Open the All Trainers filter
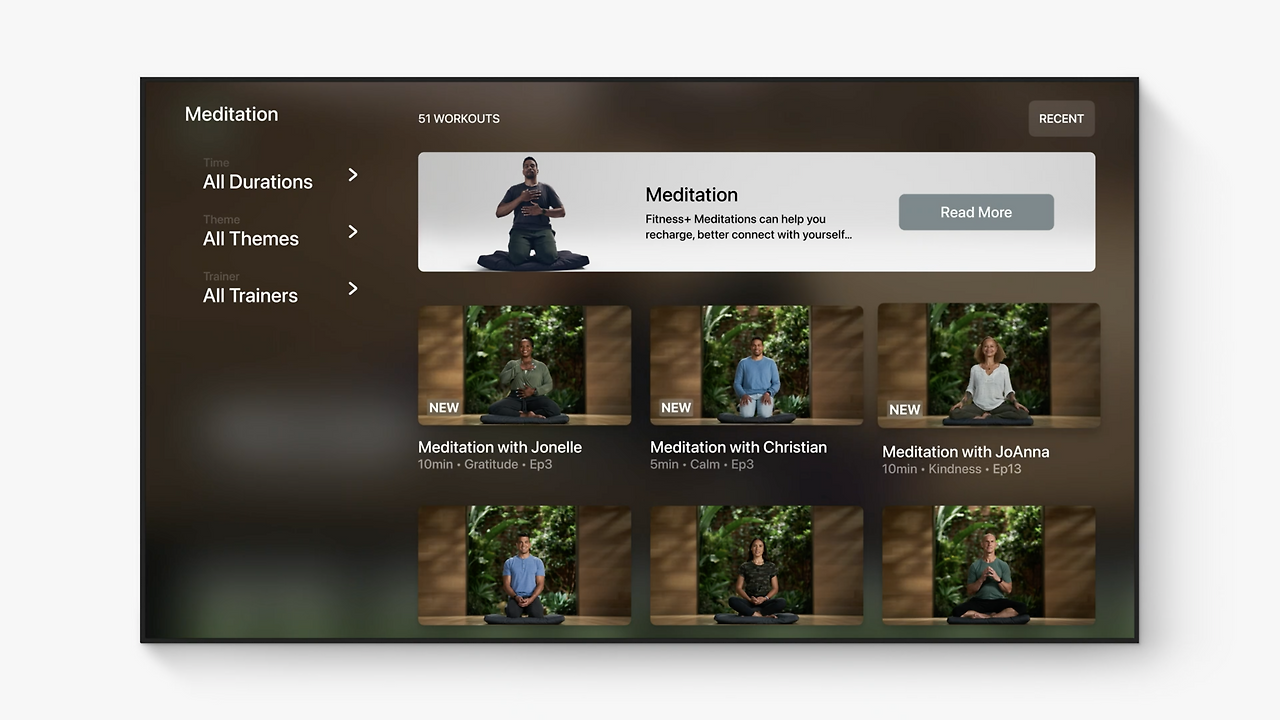 click(280, 289)
